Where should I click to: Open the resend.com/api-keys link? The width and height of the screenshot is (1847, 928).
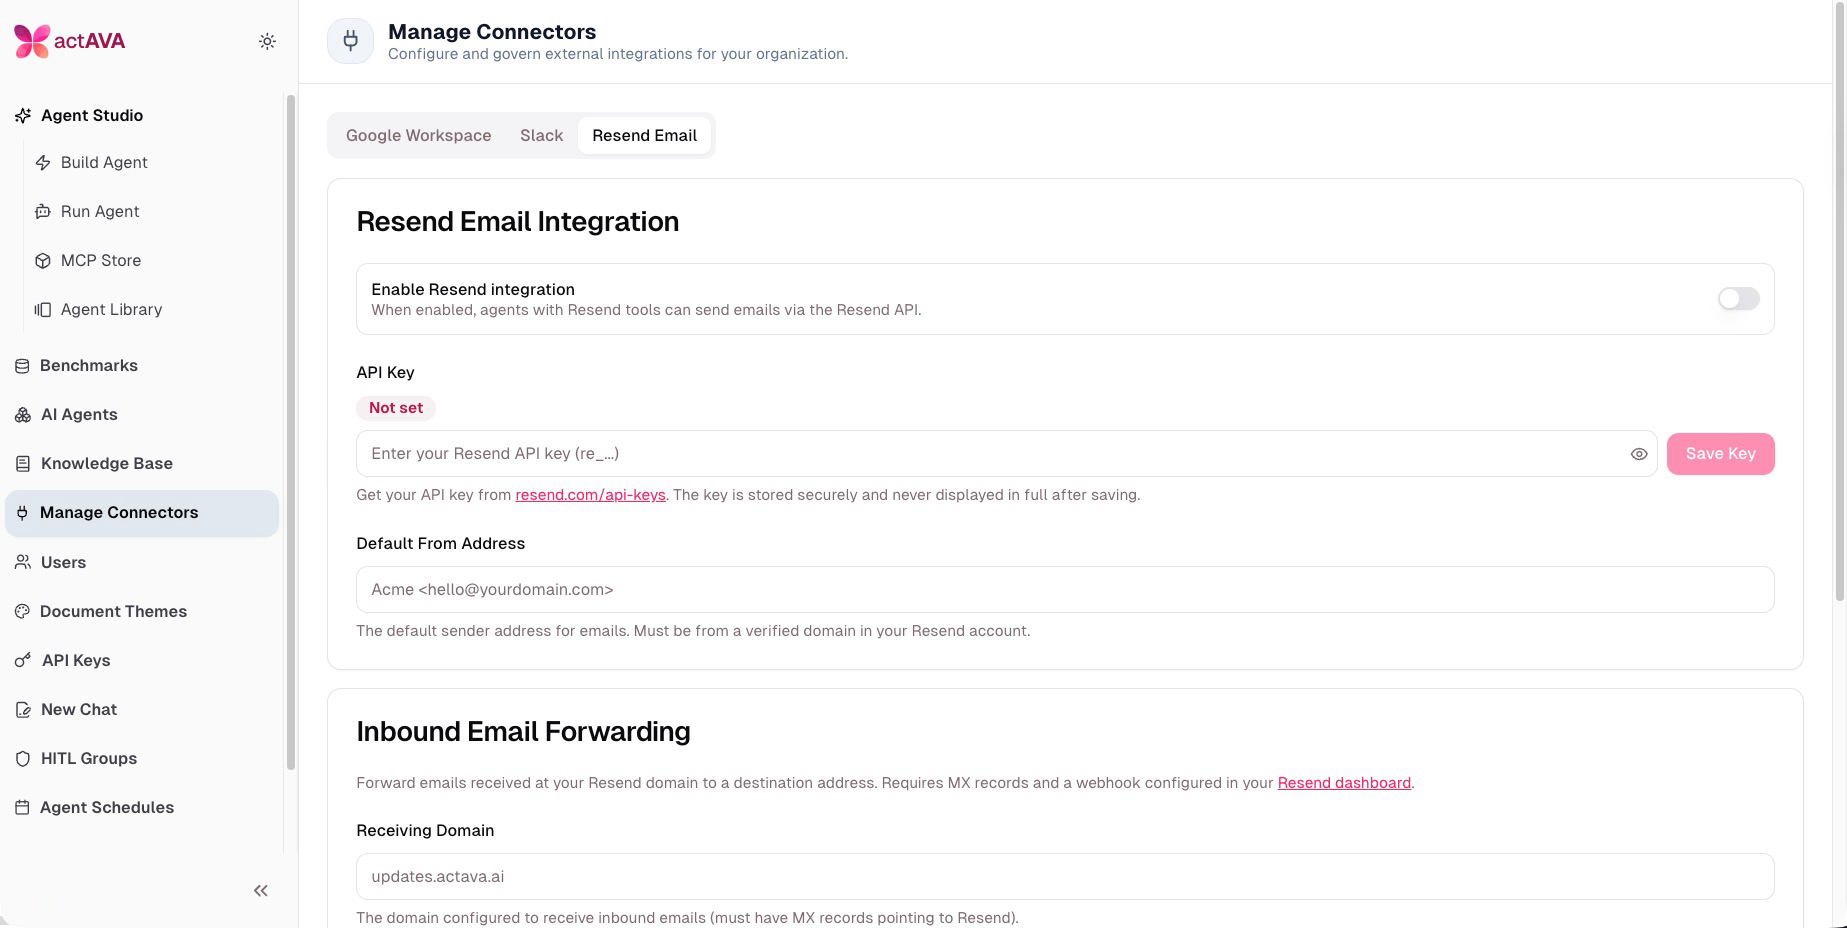pyautogui.click(x=590, y=495)
